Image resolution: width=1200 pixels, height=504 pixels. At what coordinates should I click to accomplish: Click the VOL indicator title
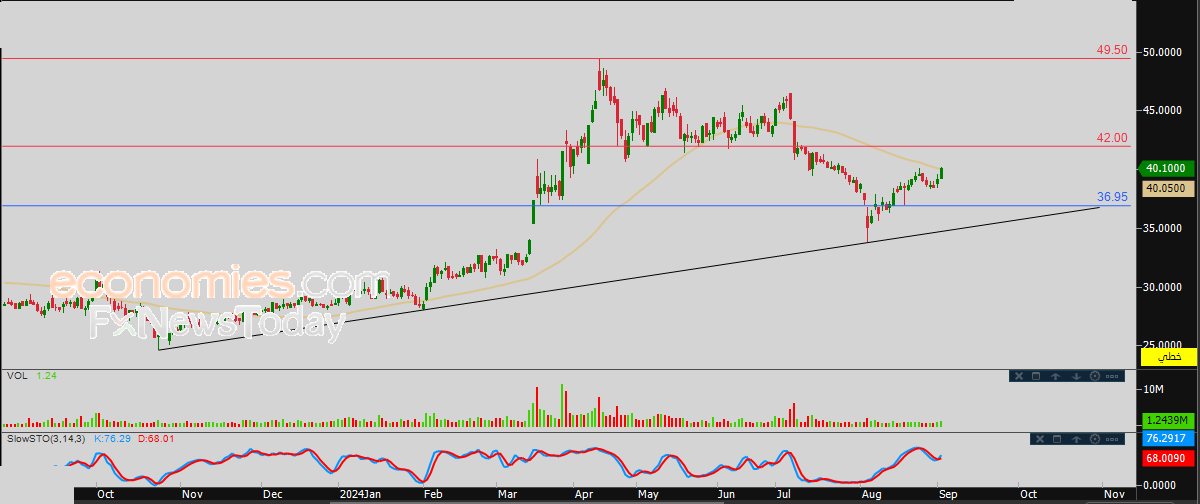16,375
